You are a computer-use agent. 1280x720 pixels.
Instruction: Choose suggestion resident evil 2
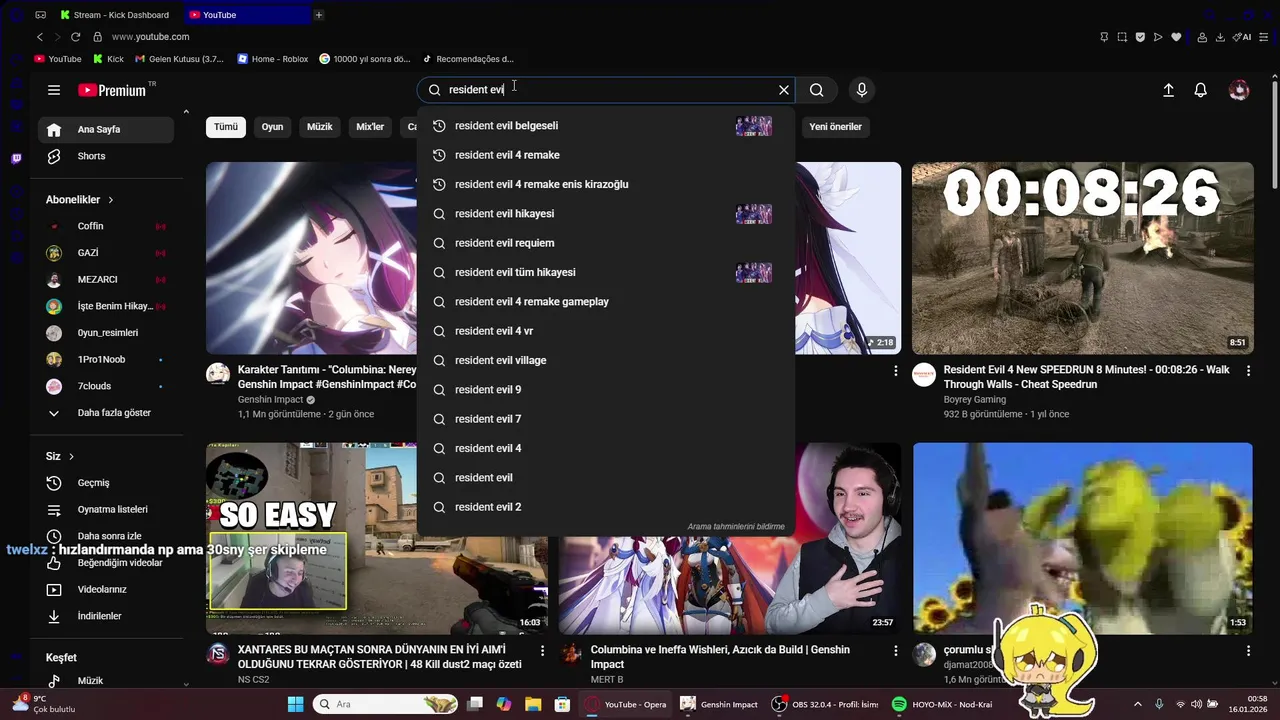[606, 507]
